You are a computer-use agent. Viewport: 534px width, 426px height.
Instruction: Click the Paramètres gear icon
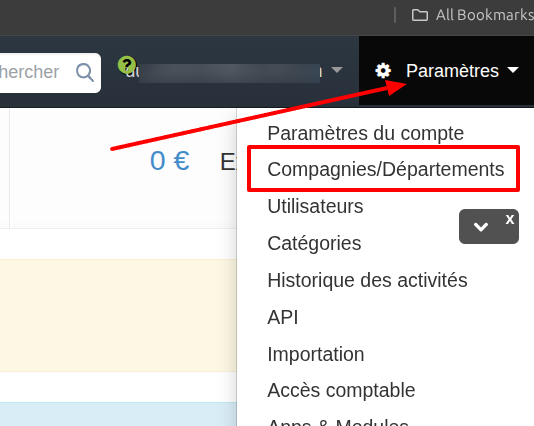tap(383, 71)
